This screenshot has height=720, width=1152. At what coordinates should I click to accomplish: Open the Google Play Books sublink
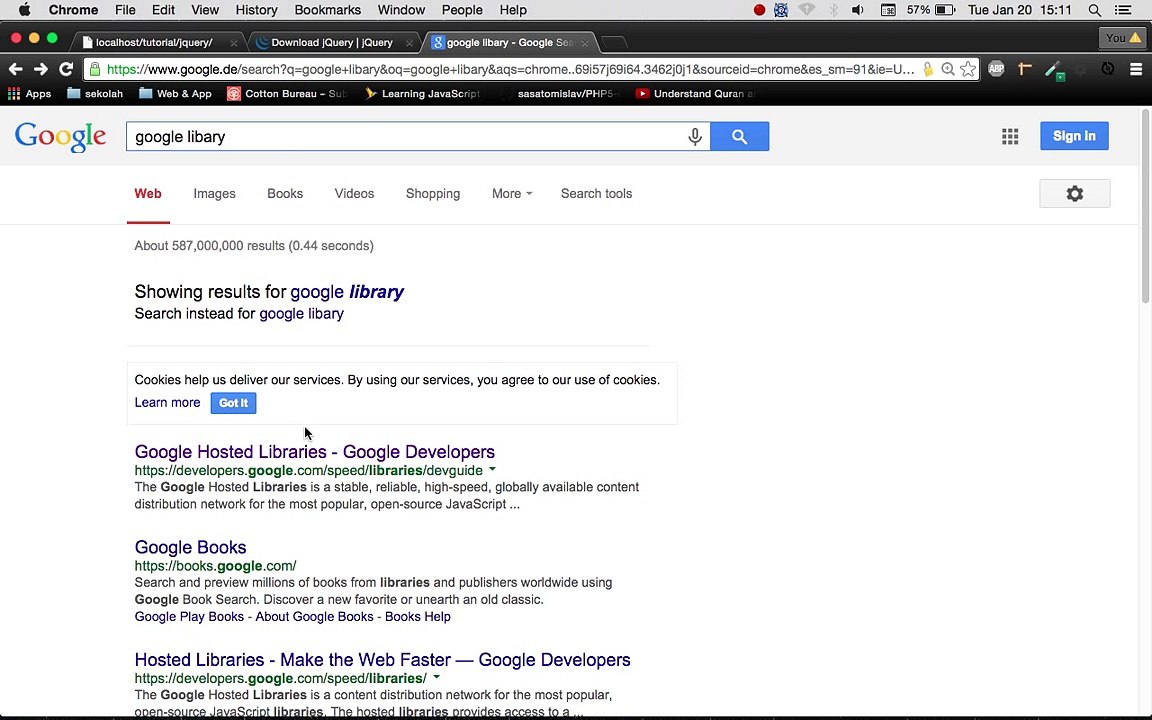pyautogui.click(x=189, y=617)
